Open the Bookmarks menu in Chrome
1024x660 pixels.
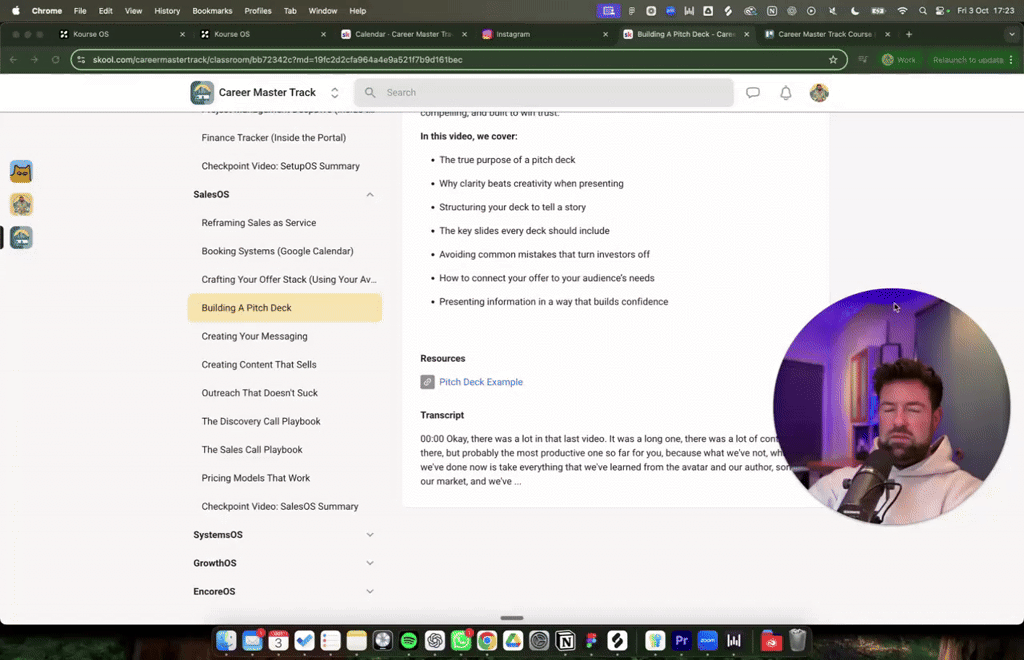point(213,11)
